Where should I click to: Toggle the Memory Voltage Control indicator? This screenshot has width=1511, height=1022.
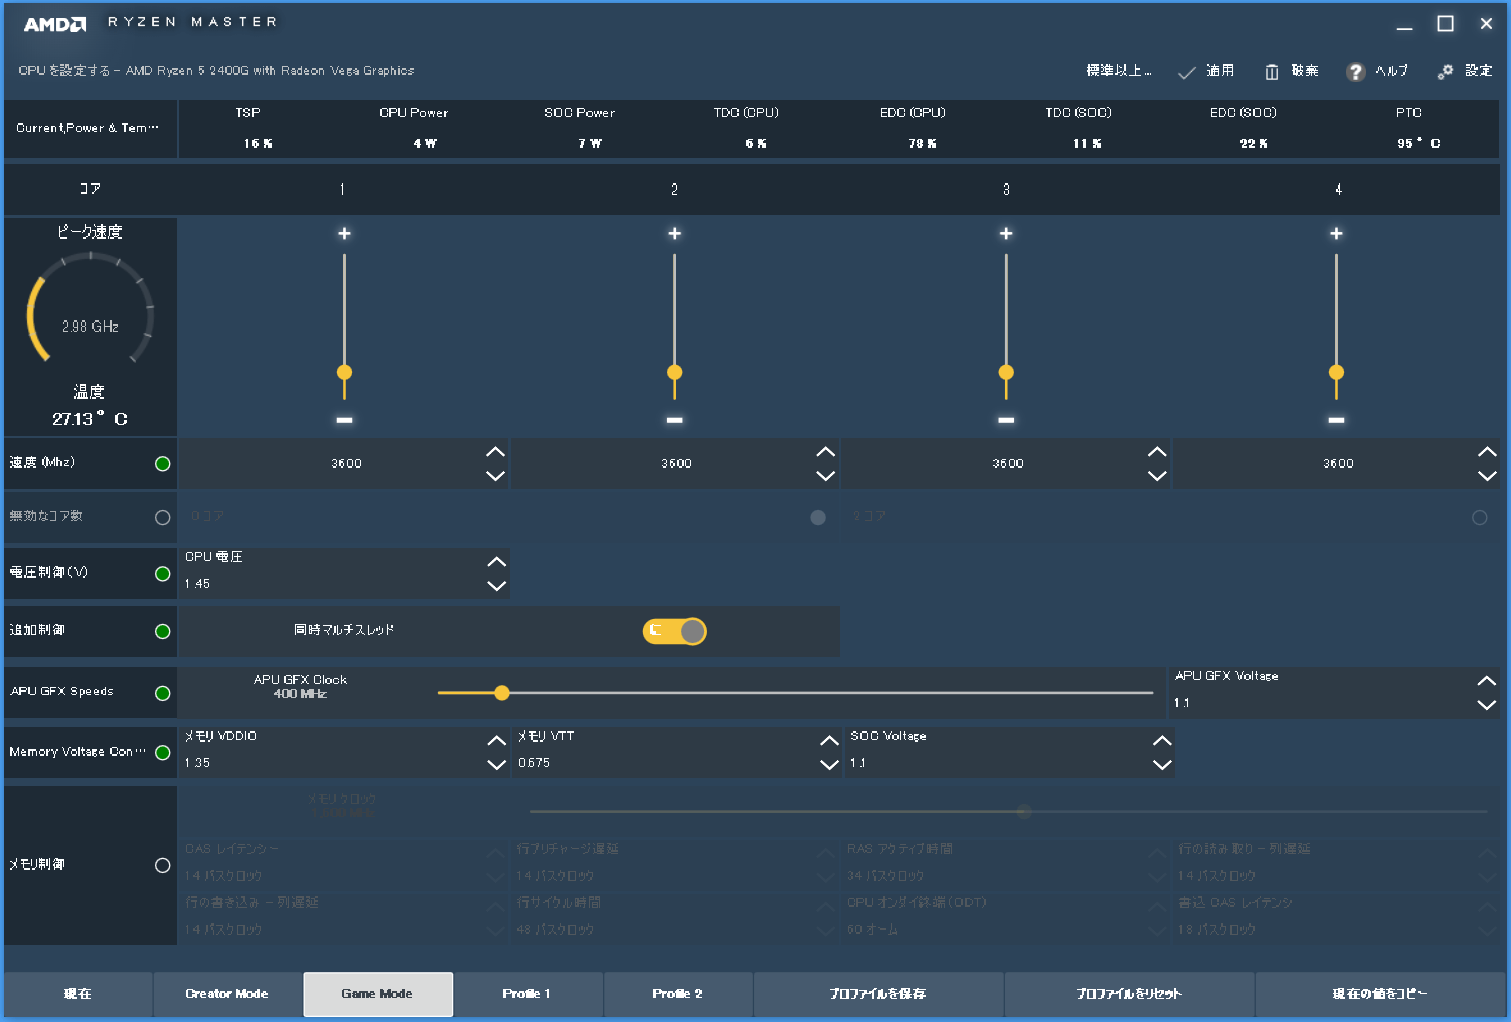[163, 753]
